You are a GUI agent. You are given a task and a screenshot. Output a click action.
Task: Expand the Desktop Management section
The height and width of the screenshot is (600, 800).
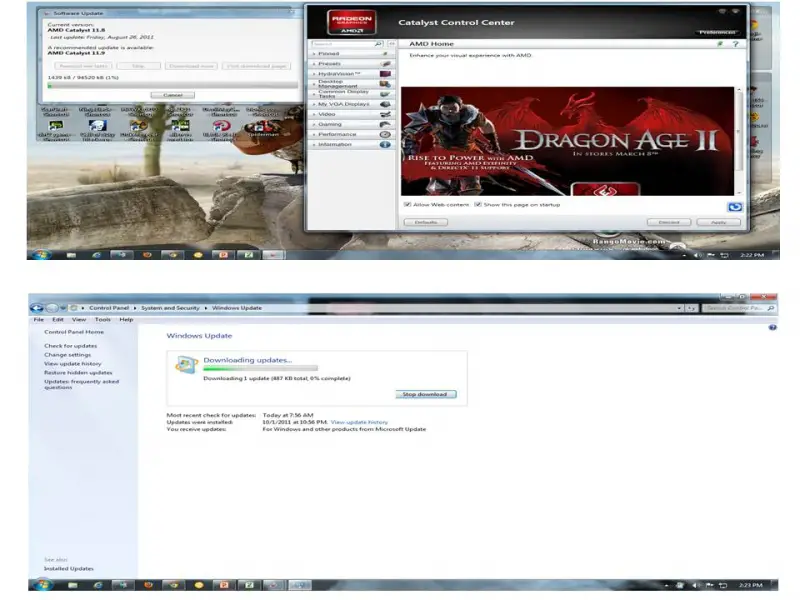[351, 84]
